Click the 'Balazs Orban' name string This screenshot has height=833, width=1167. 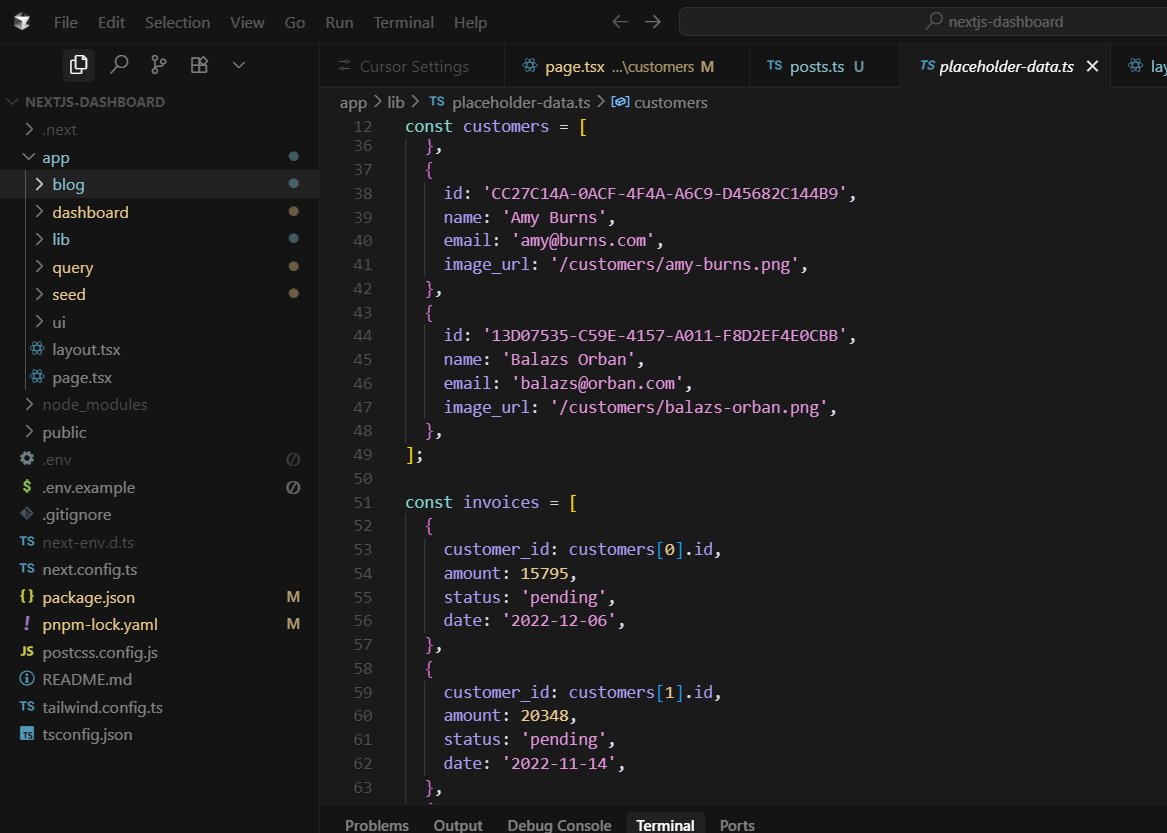coord(569,360)
